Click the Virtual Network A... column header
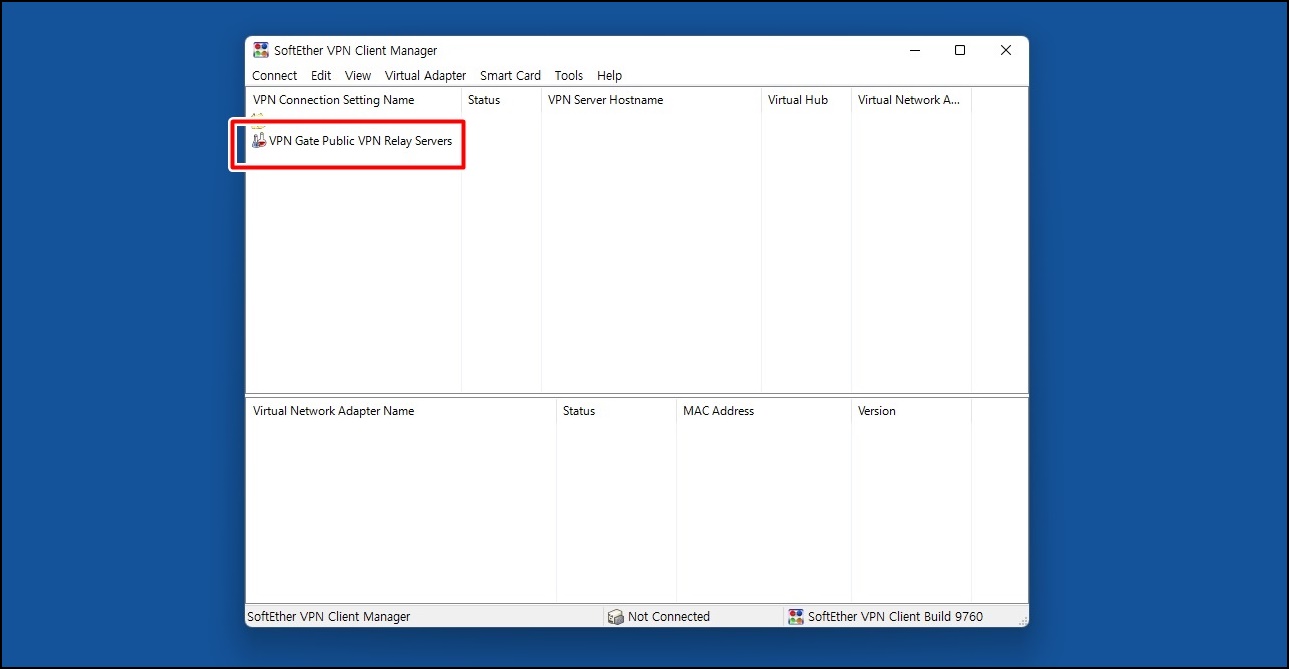The width and height of the screenshot is (1289, 669). (911, 100)
